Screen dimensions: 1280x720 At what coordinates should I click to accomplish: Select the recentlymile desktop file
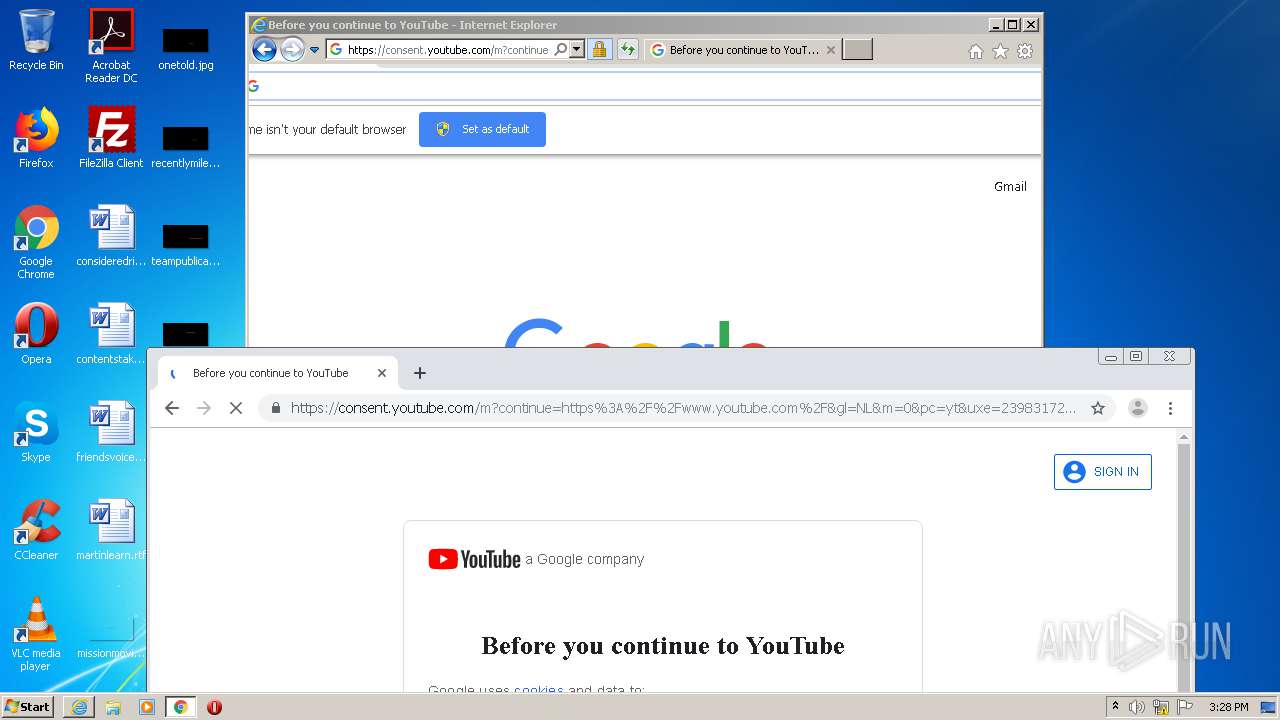tap(186, 146)
